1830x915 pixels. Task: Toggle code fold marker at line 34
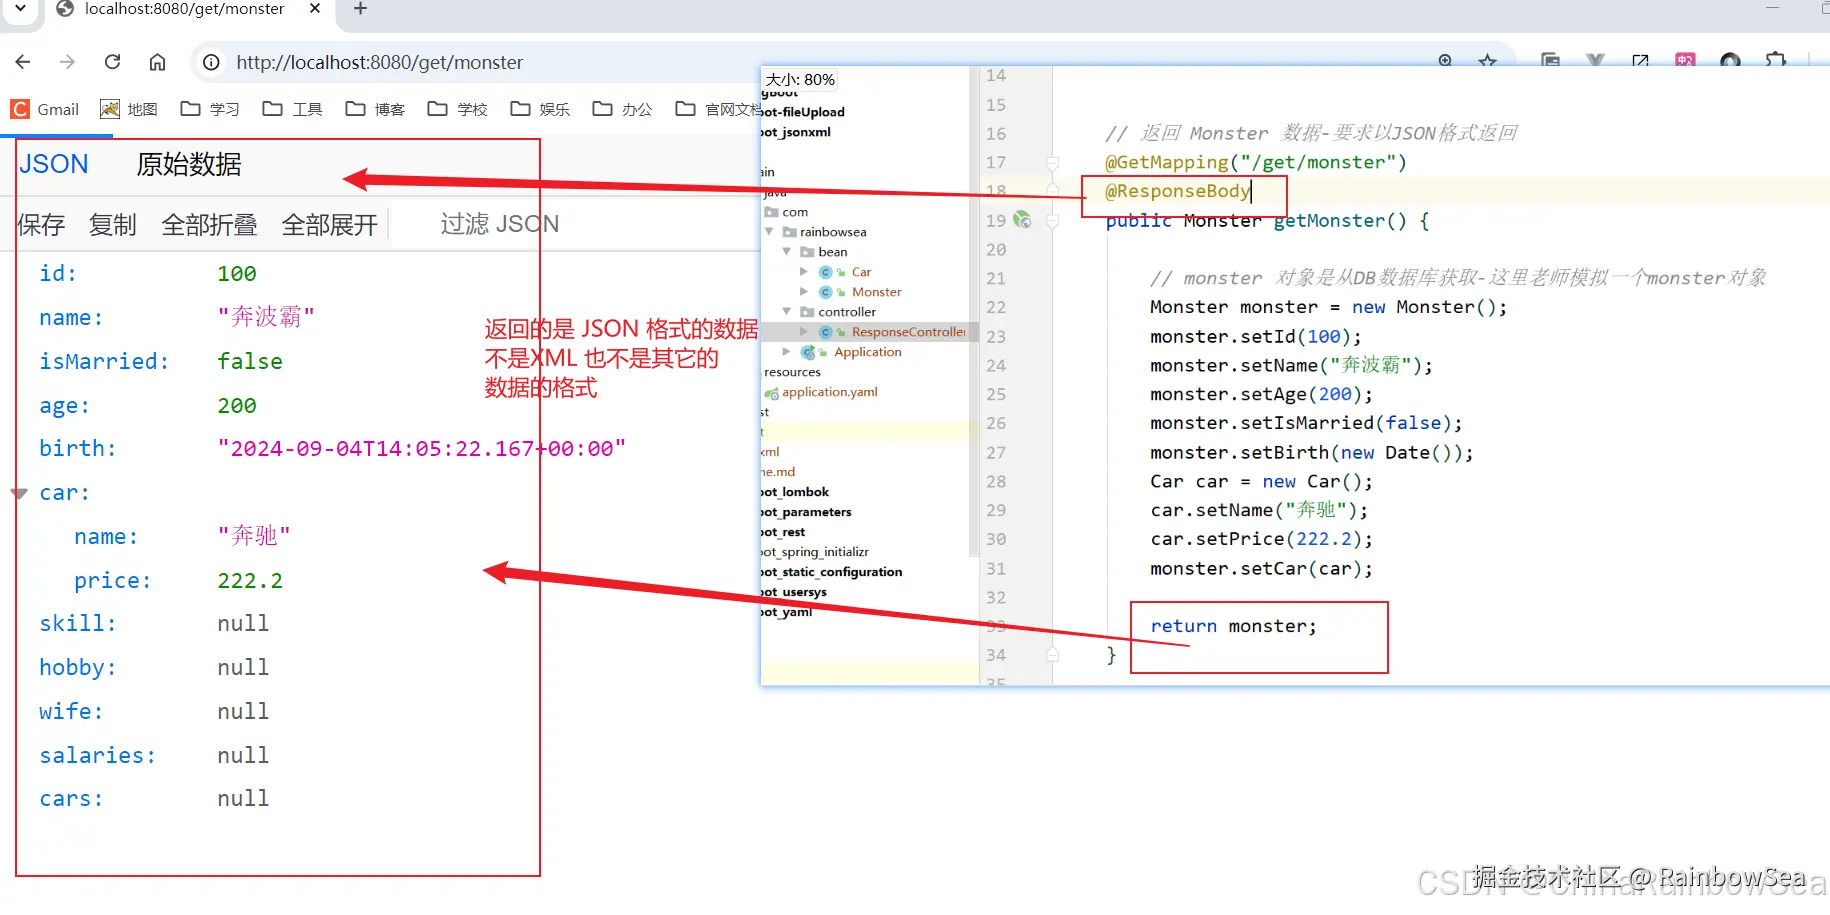[x=1053, y=655]
